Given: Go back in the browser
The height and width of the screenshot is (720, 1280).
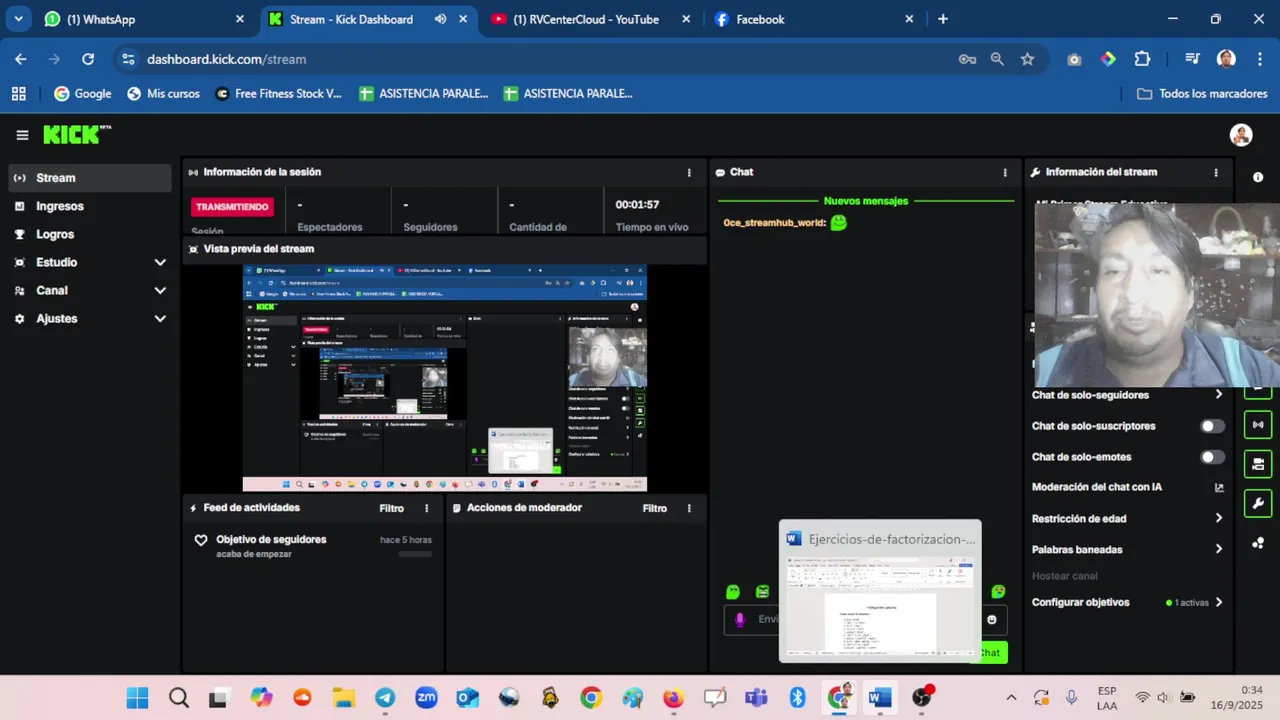Looking at the screenshot, I should click(x=21, y=59).
